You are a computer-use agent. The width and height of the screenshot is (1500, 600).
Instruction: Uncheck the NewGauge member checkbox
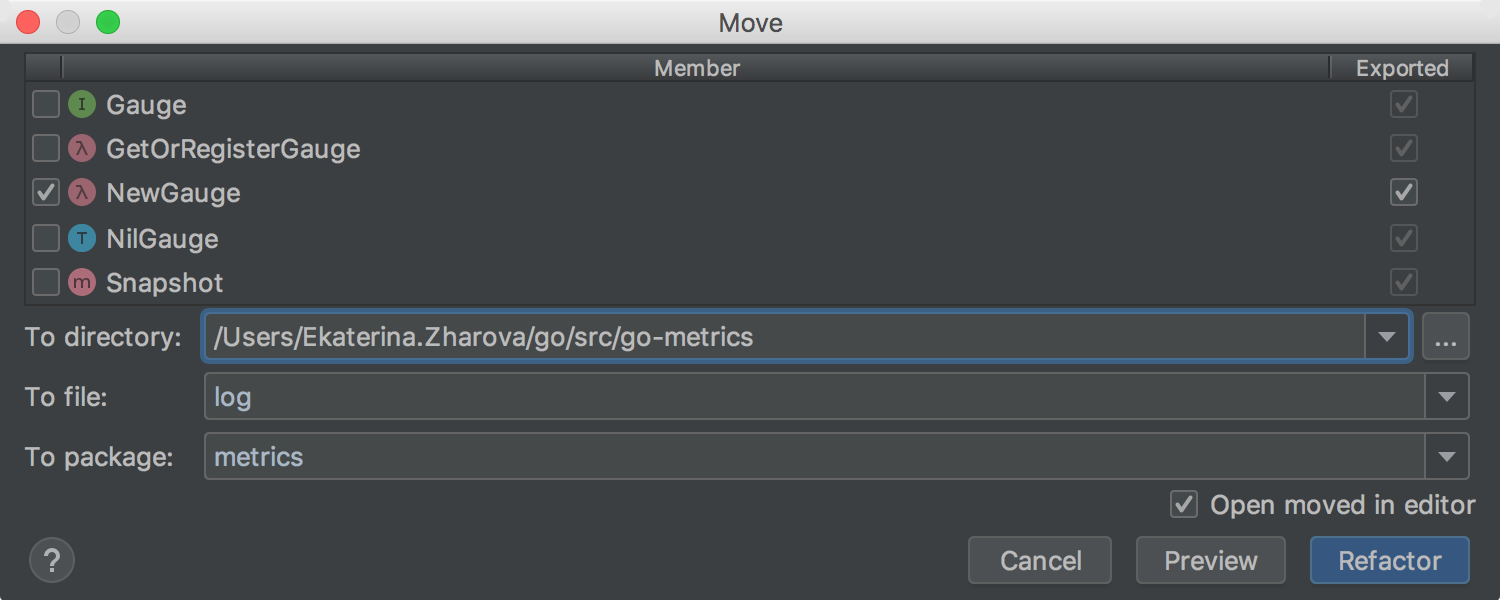(46, 193)
